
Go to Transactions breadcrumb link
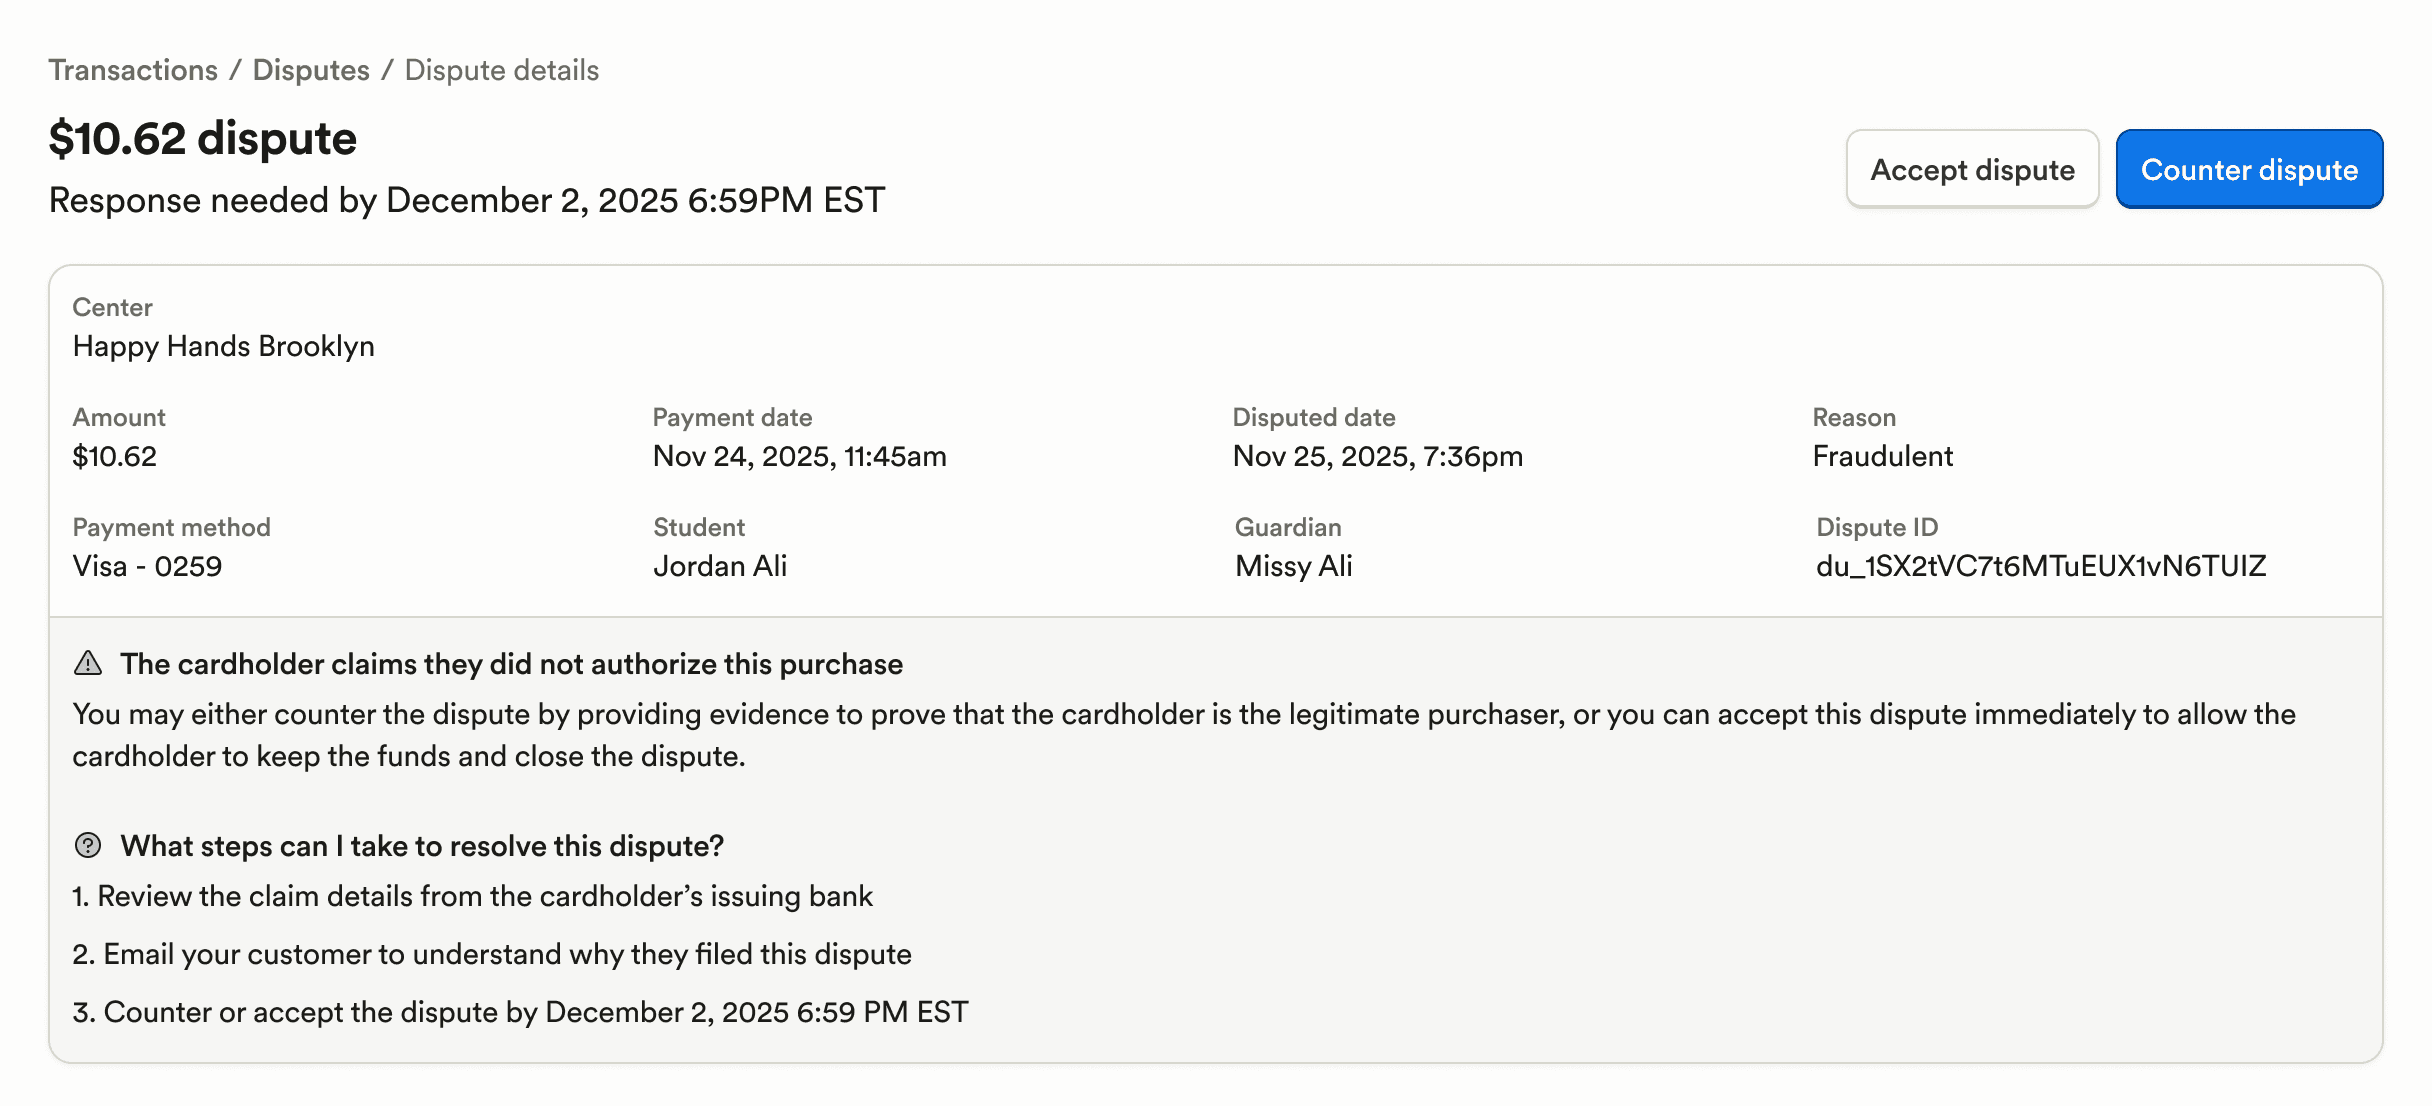point(133,70)
